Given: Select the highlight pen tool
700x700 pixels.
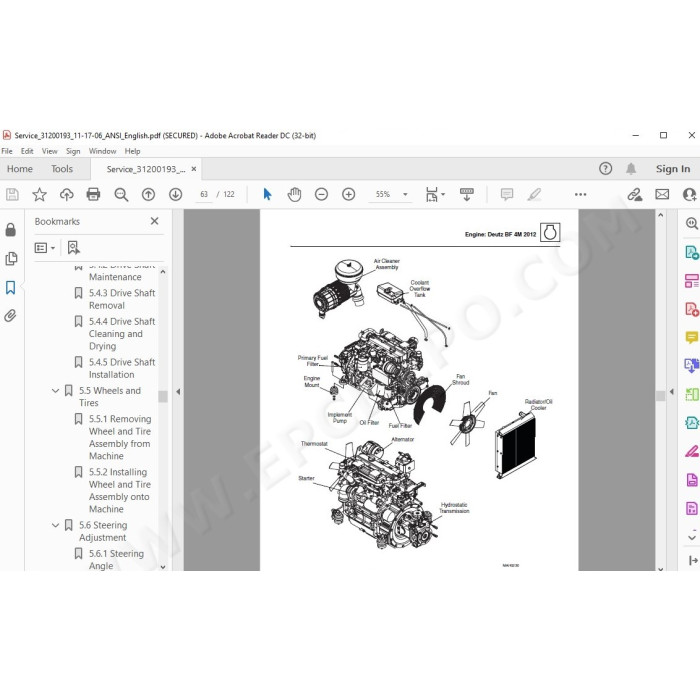Looking at the screenshot, I should (534, 194).
